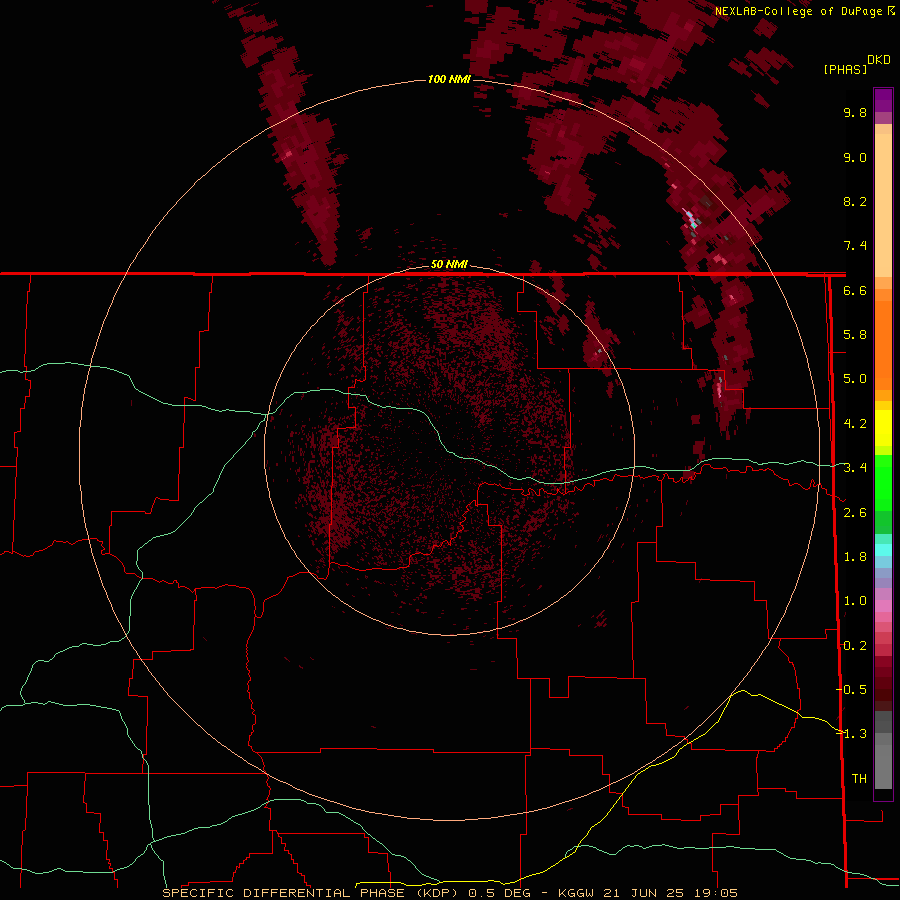Click the Specific Differential Phase KGGW caption

pyautogui.click(x=449, y=893)
